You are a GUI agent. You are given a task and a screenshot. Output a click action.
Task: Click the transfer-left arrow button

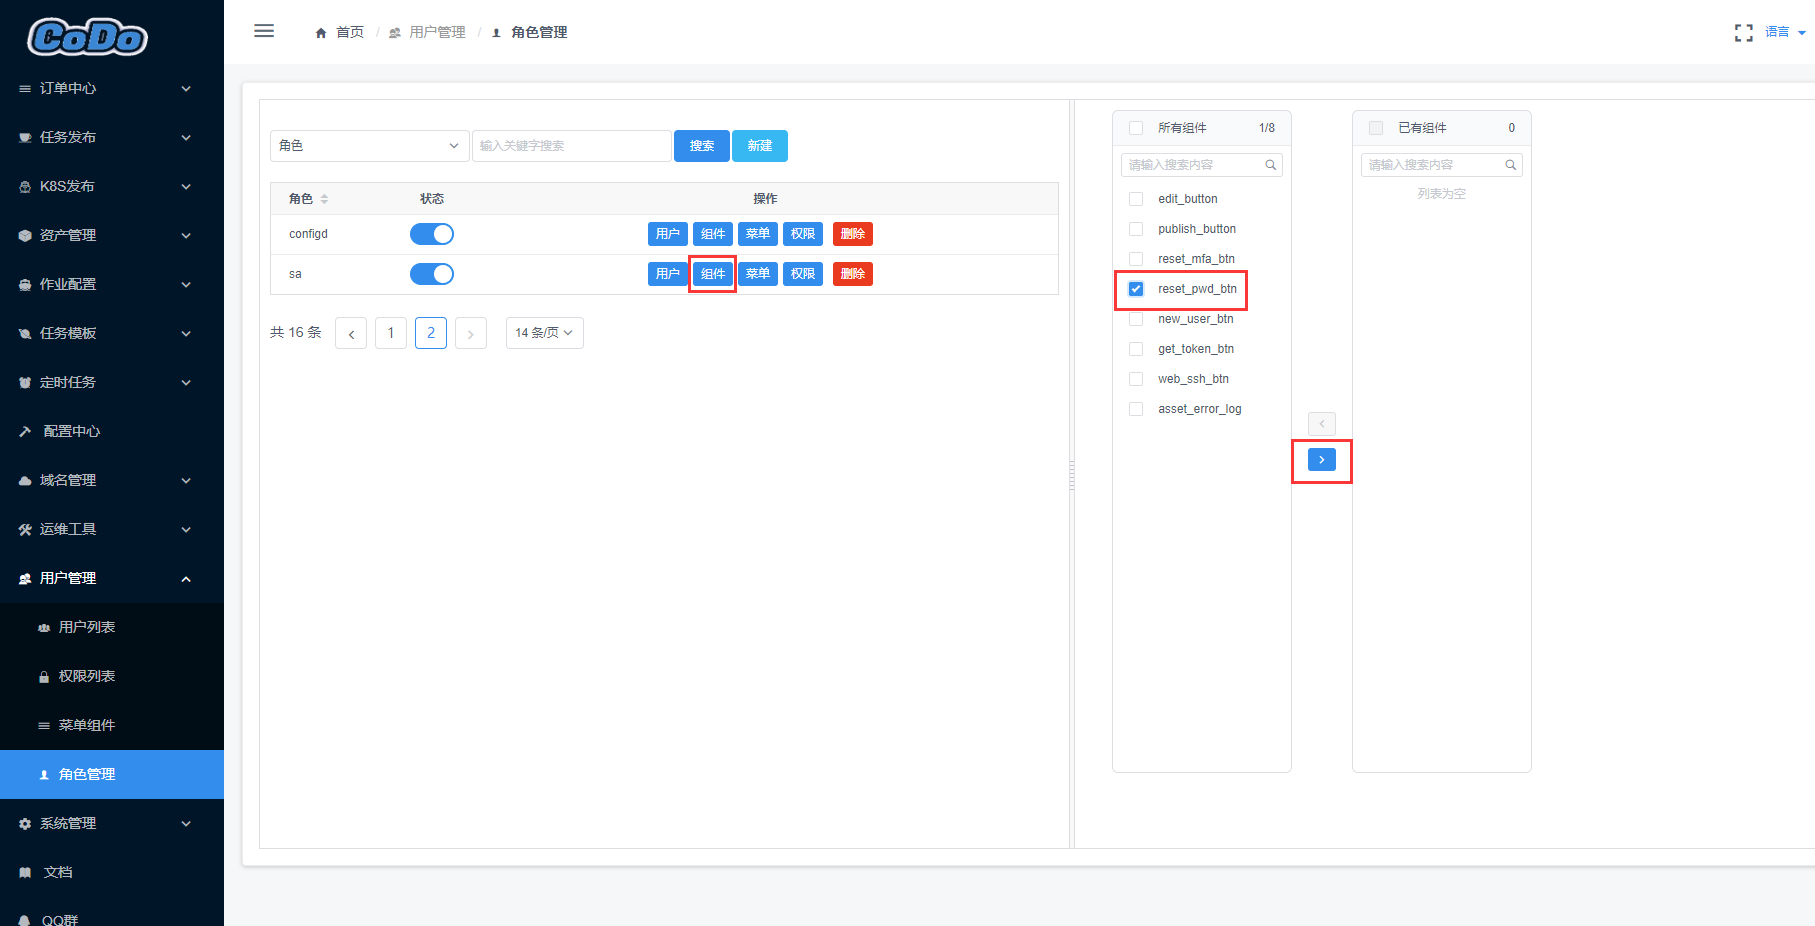click(1321, 424)
